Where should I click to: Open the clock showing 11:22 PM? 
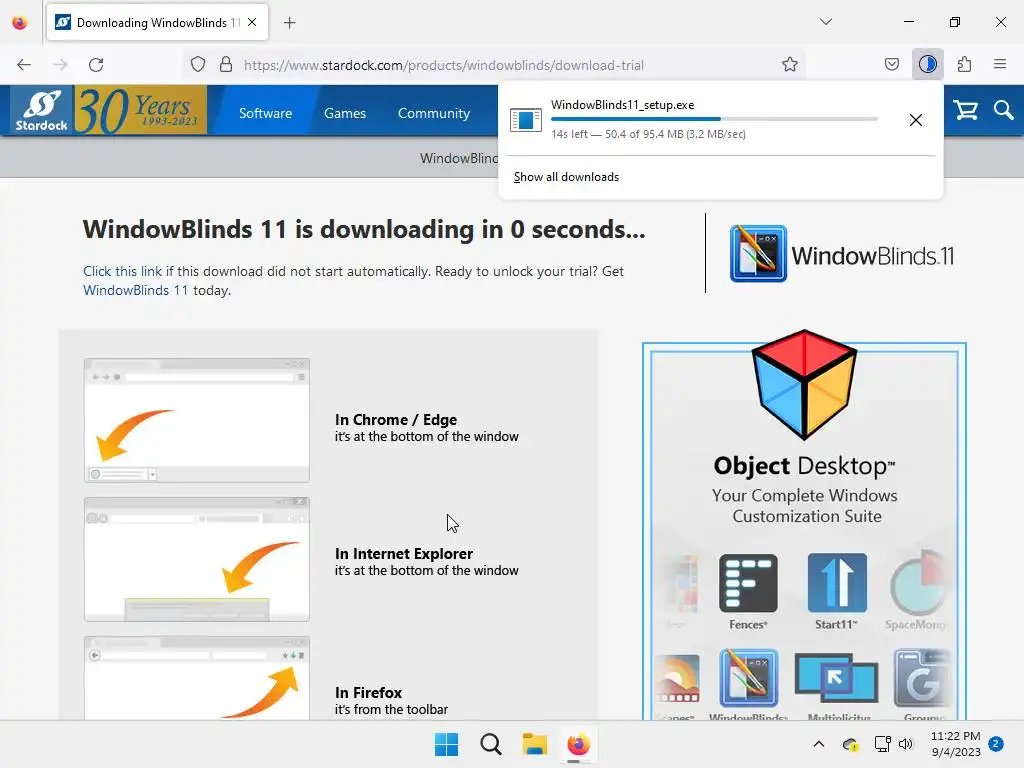pyautogui.click(x=955, y=744)
